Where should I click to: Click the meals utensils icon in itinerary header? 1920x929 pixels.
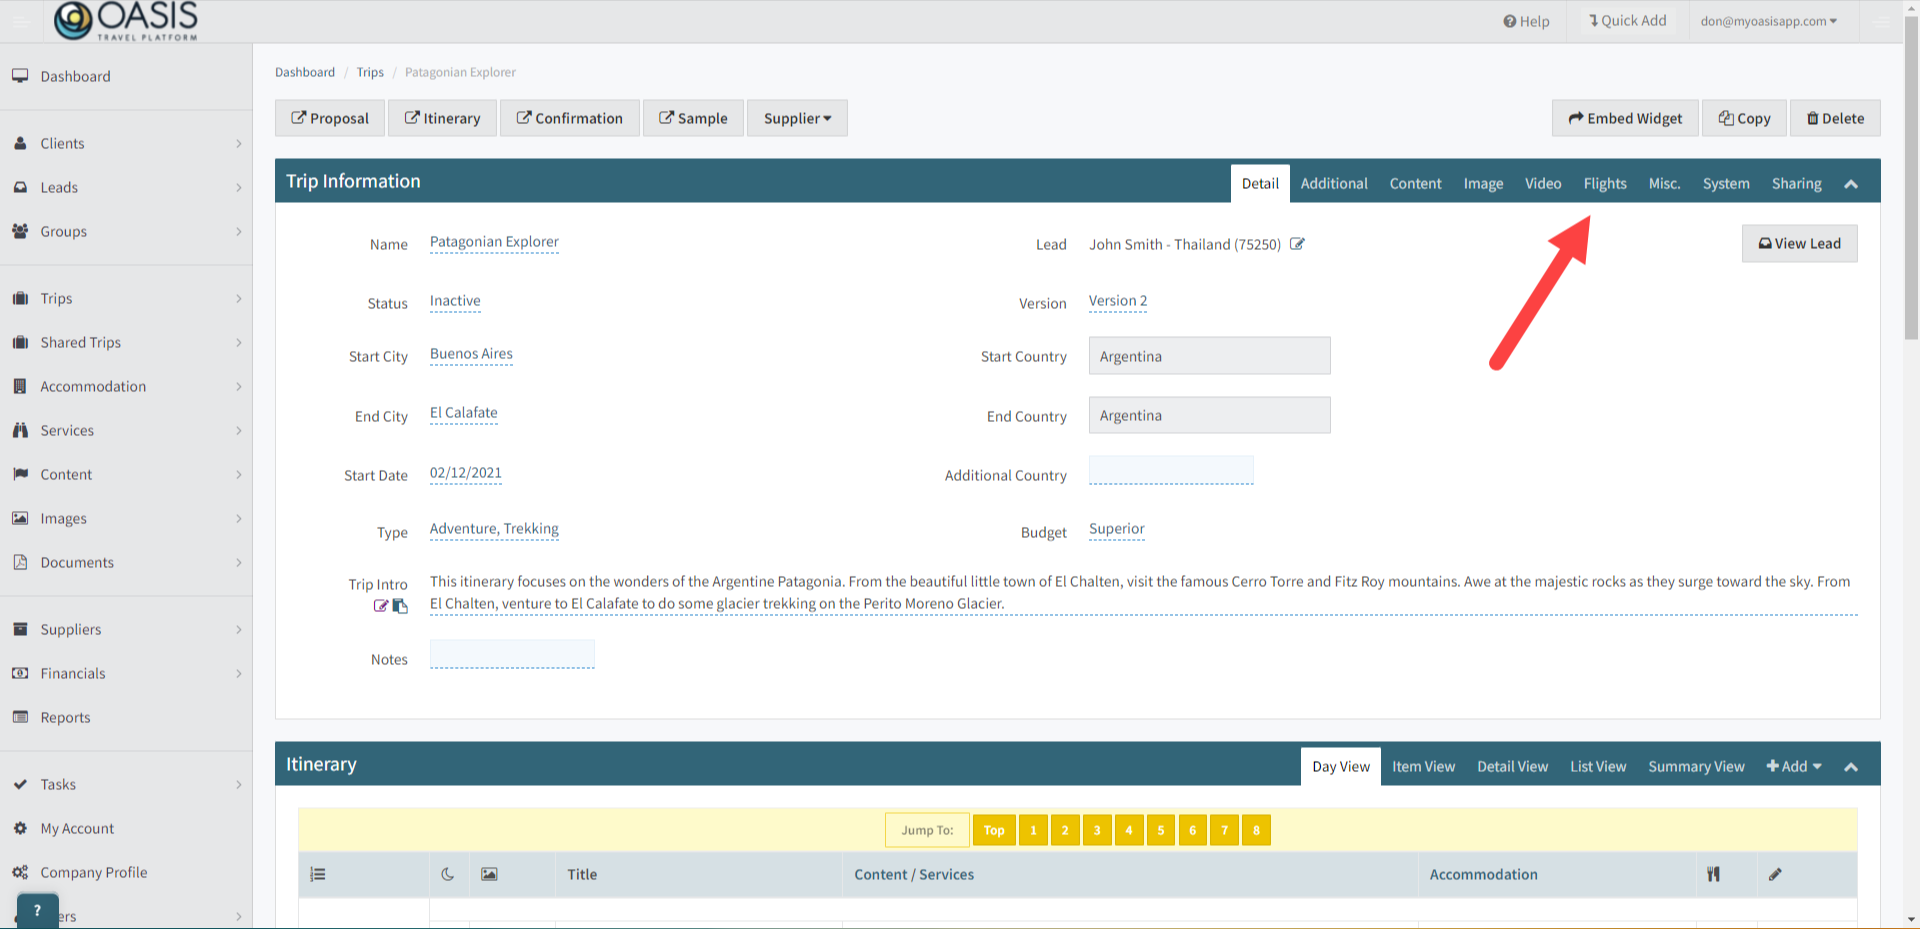pos(1714,874)
